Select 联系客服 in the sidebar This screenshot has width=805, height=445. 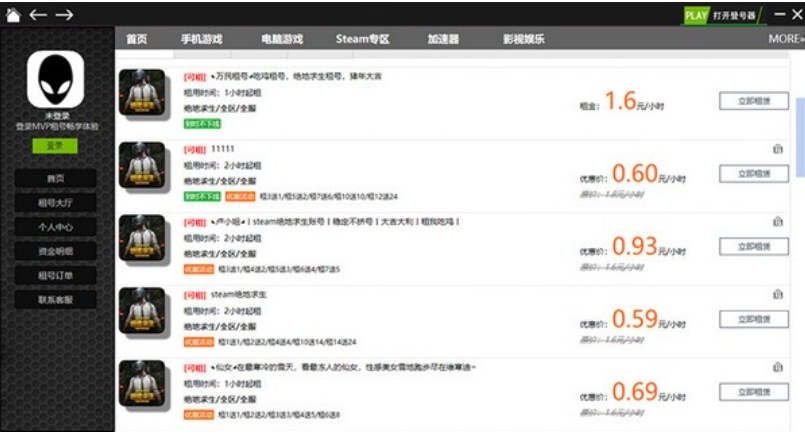coord(55,299)
